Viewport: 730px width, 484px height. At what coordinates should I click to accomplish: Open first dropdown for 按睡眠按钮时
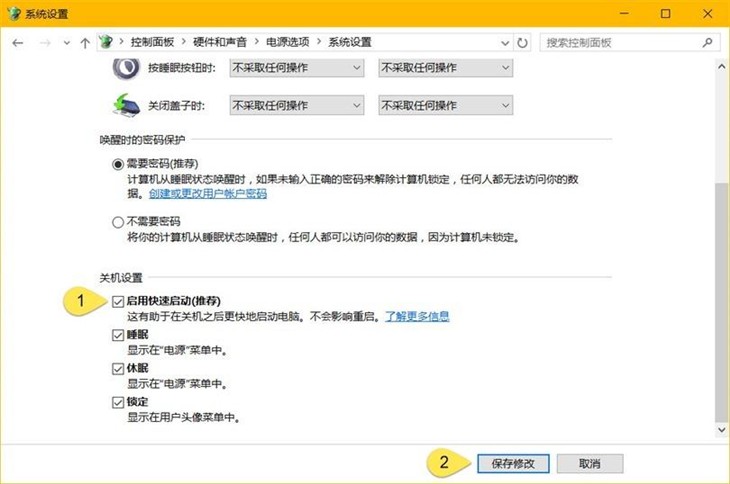[x=297, y=68]
